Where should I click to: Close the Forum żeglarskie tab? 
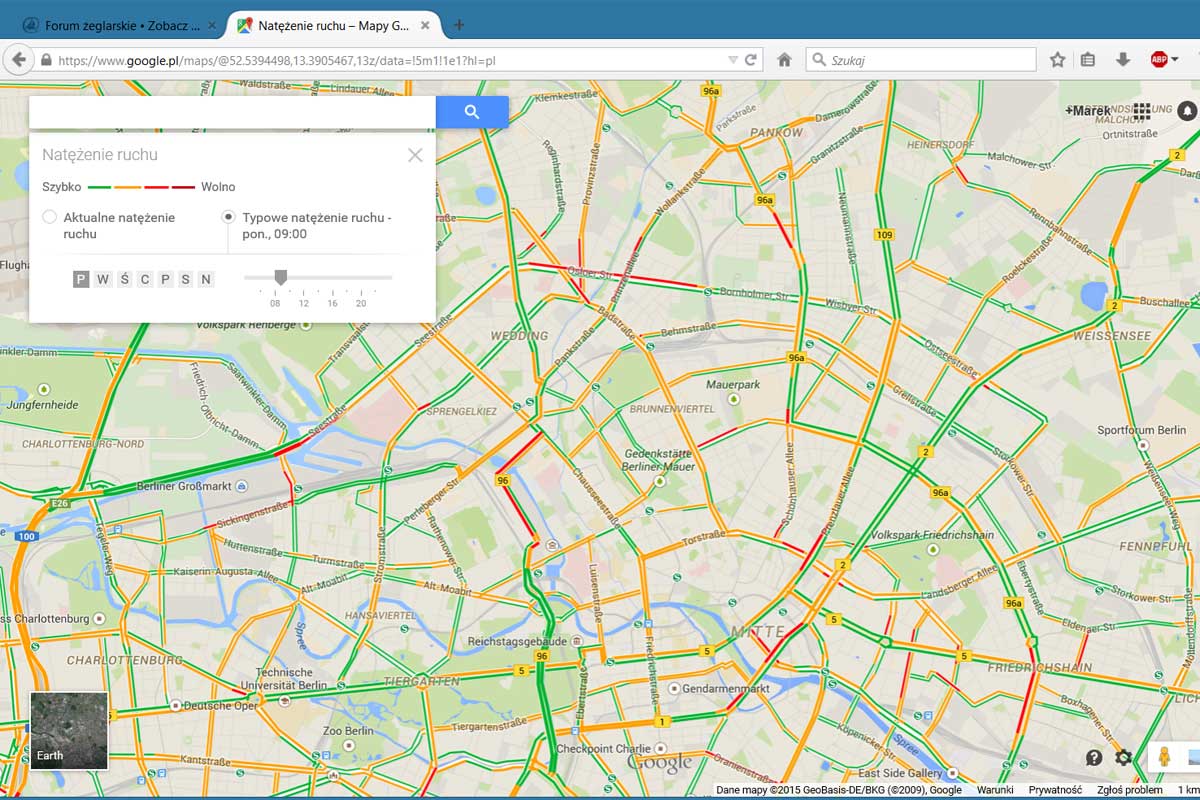(x=212, y=25)
